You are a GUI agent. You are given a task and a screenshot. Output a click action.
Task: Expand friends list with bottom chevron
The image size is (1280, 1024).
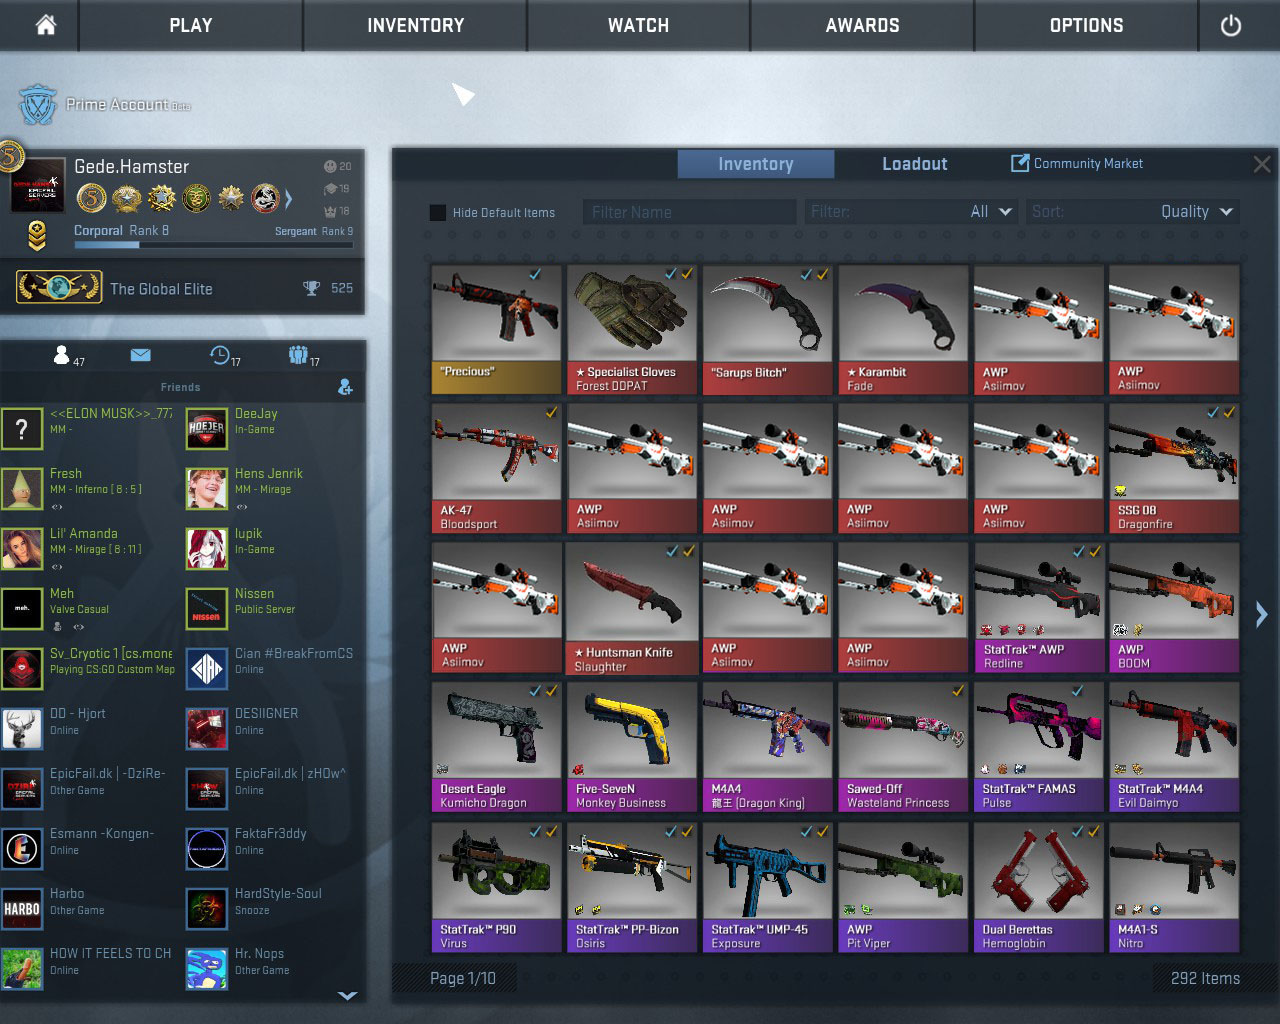(x=347, y=995)
